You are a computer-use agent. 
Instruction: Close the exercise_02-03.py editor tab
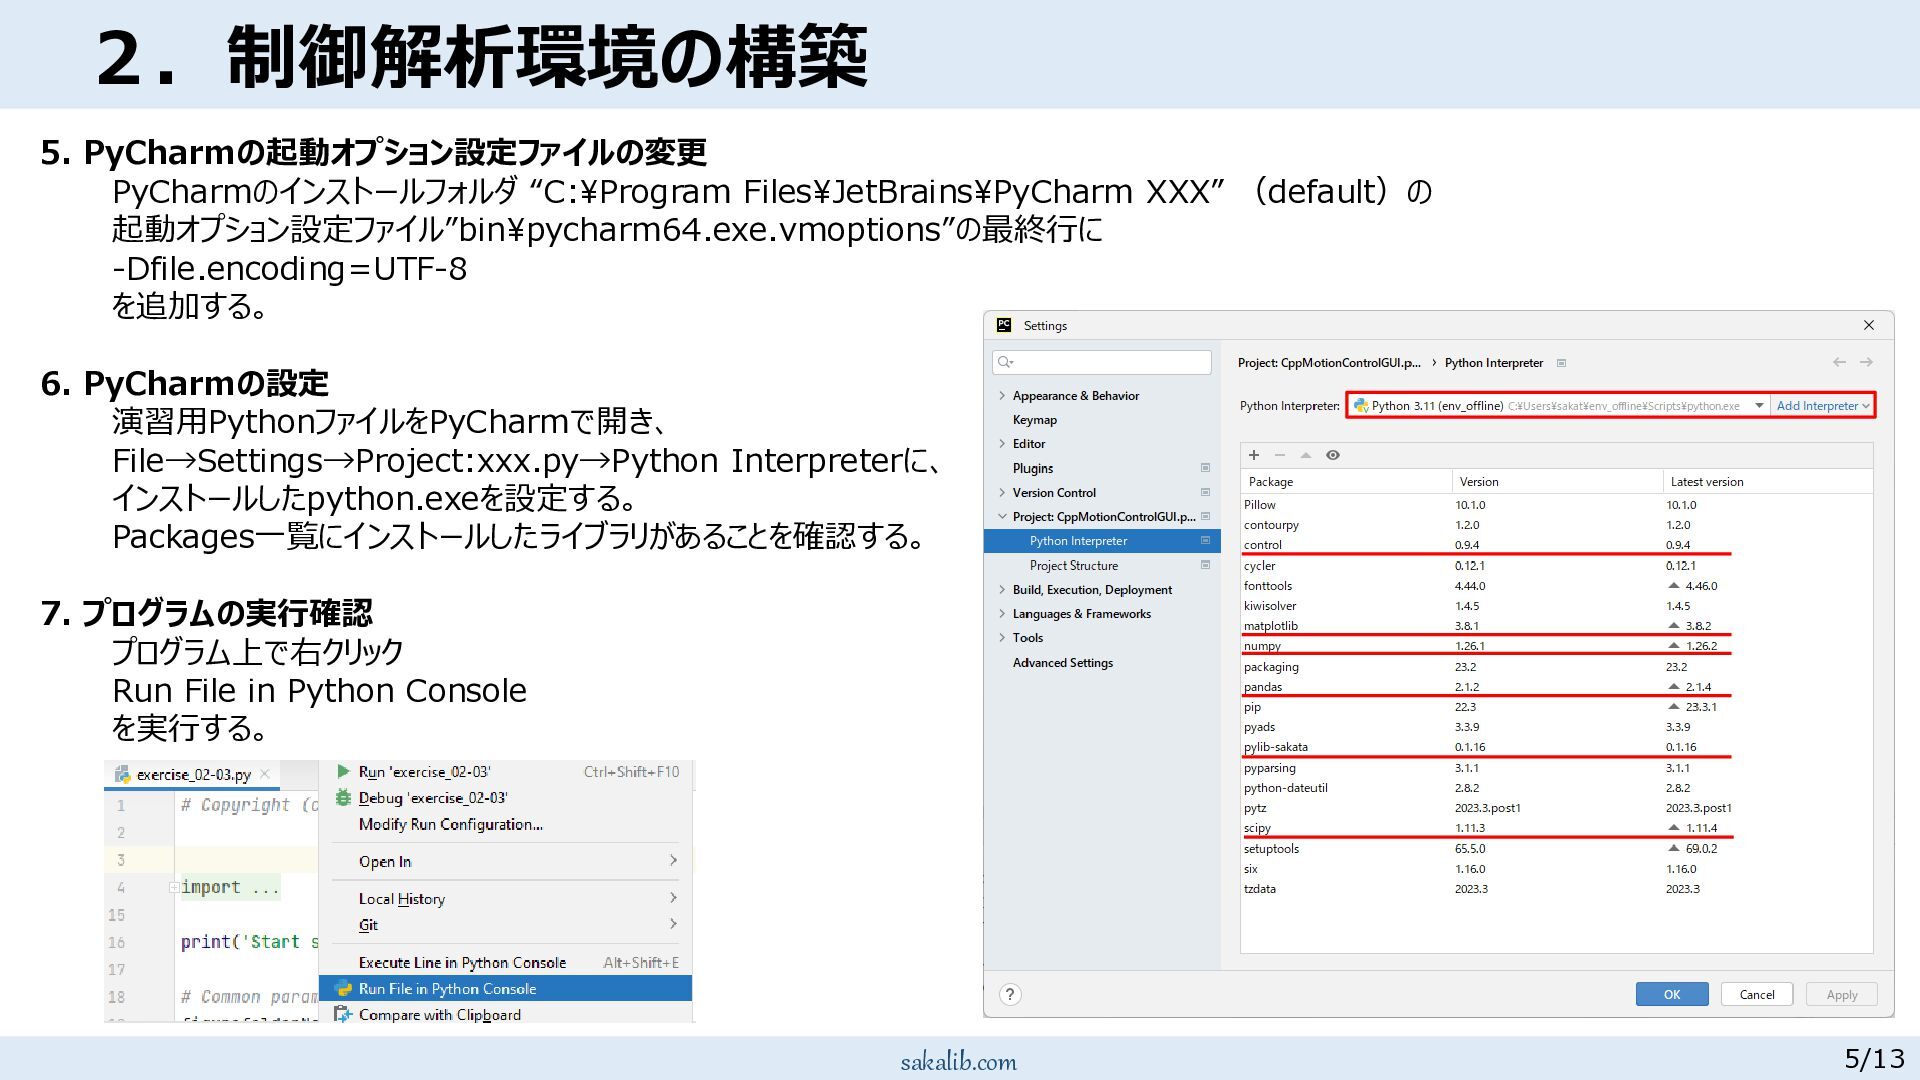point(265,774)
